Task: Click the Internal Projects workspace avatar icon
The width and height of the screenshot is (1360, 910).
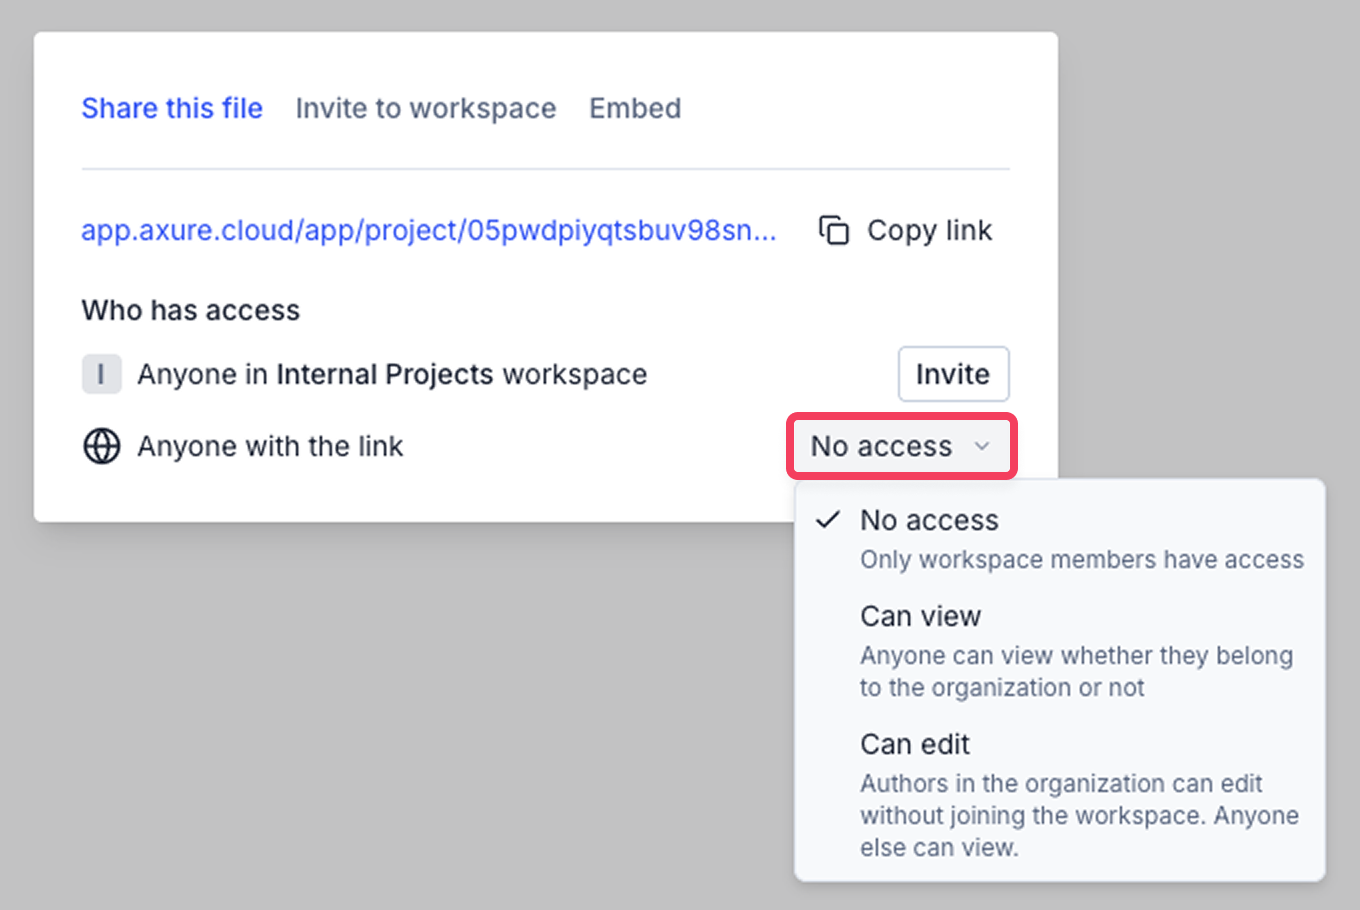Action: pos(101,374)
